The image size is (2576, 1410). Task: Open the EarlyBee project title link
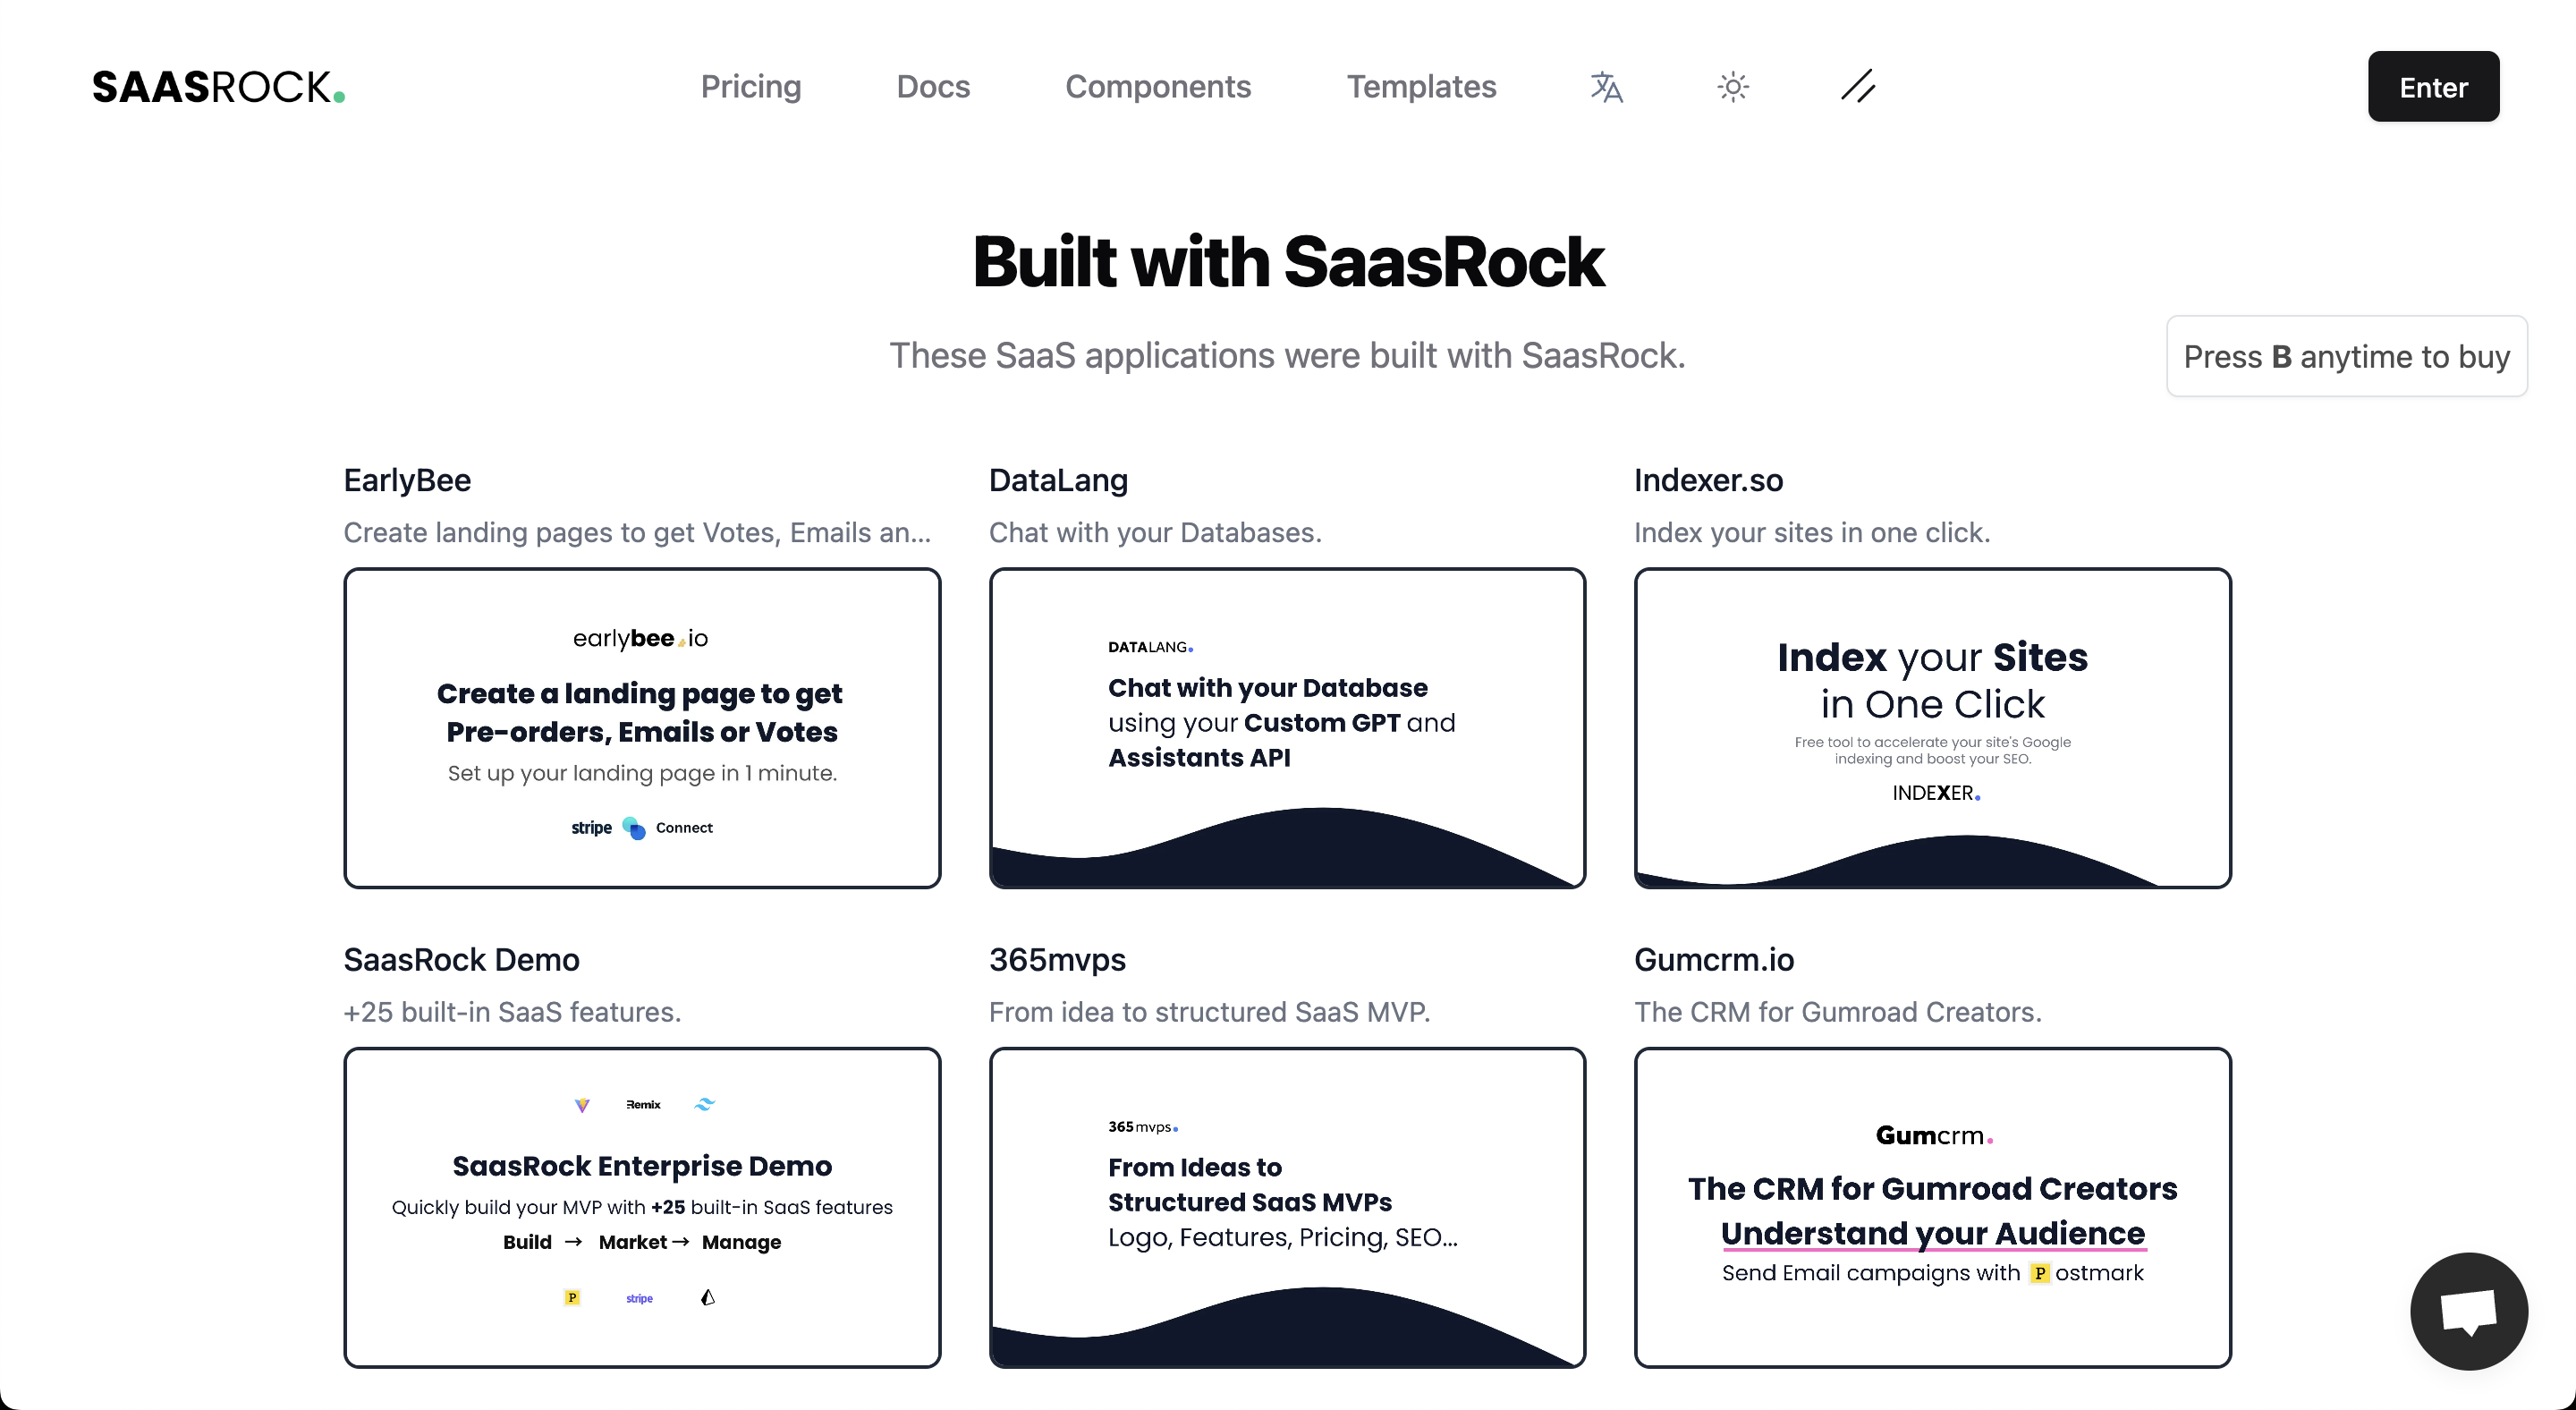pyautogui.click(x=406, y=480)
